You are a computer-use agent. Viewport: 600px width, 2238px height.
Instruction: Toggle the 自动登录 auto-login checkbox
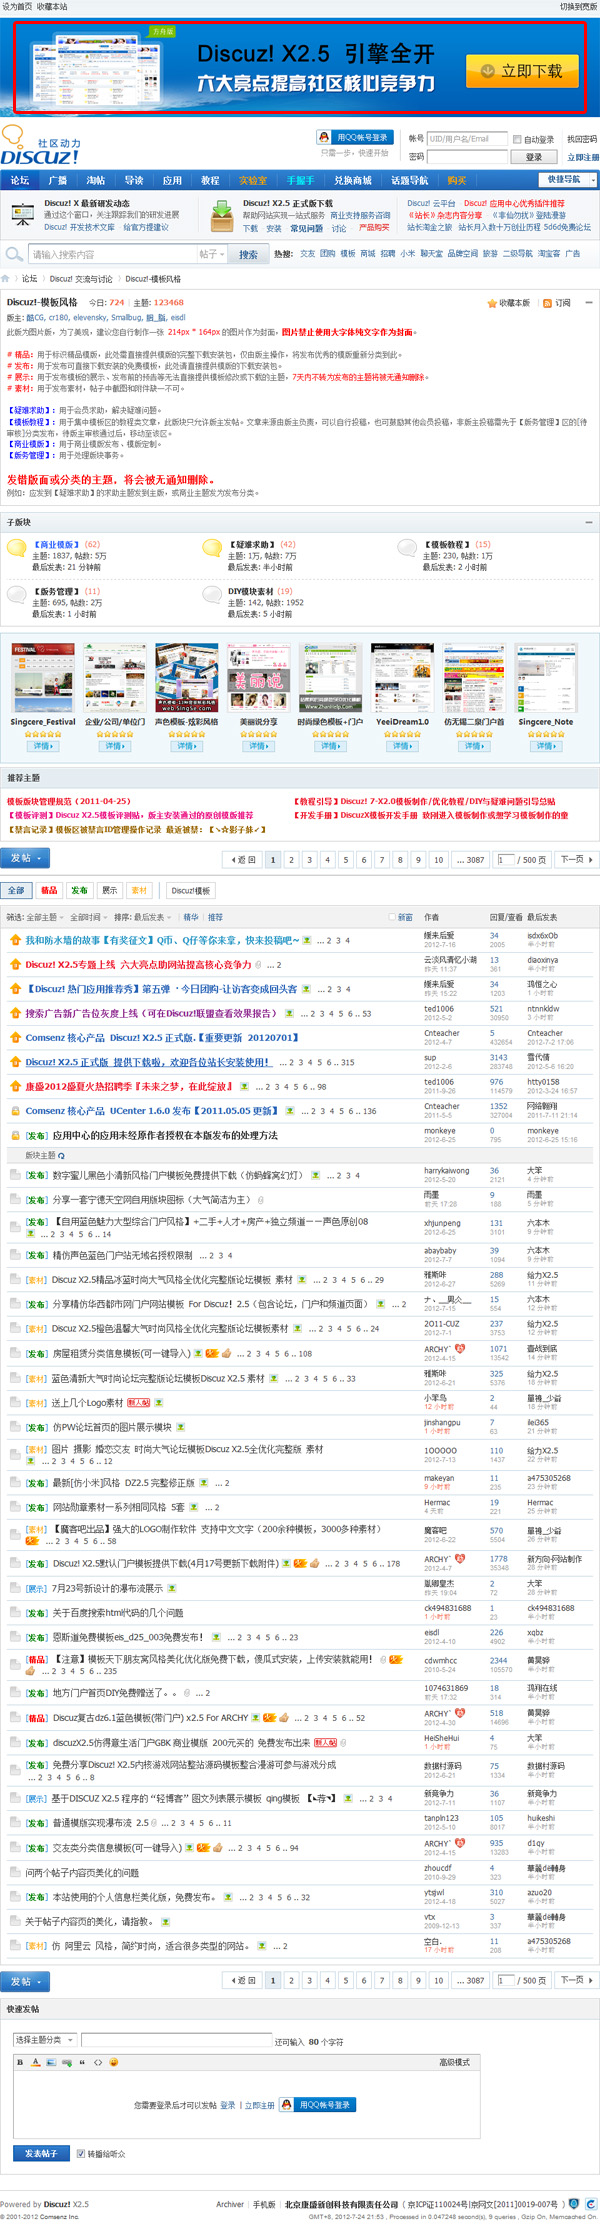pyautogui.click(x=517, y=139)
